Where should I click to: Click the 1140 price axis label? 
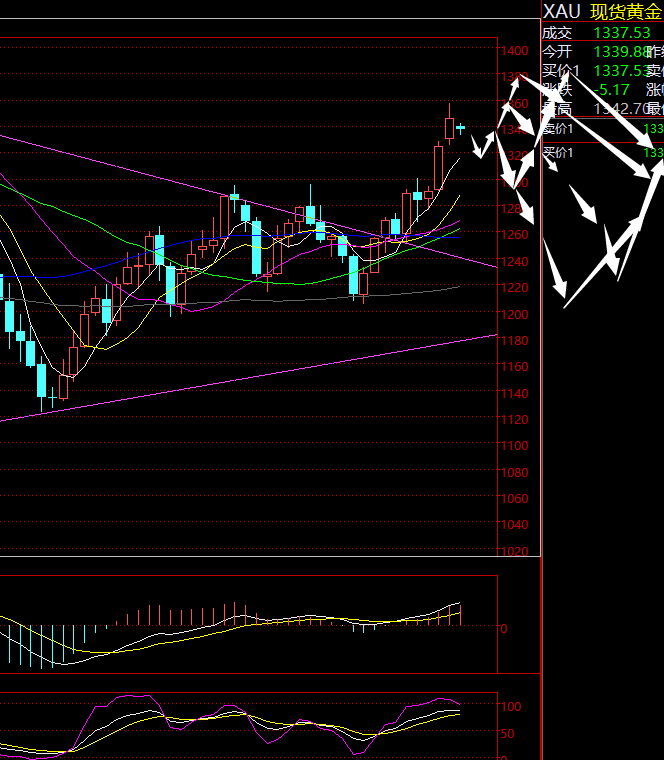pos(514,393)
